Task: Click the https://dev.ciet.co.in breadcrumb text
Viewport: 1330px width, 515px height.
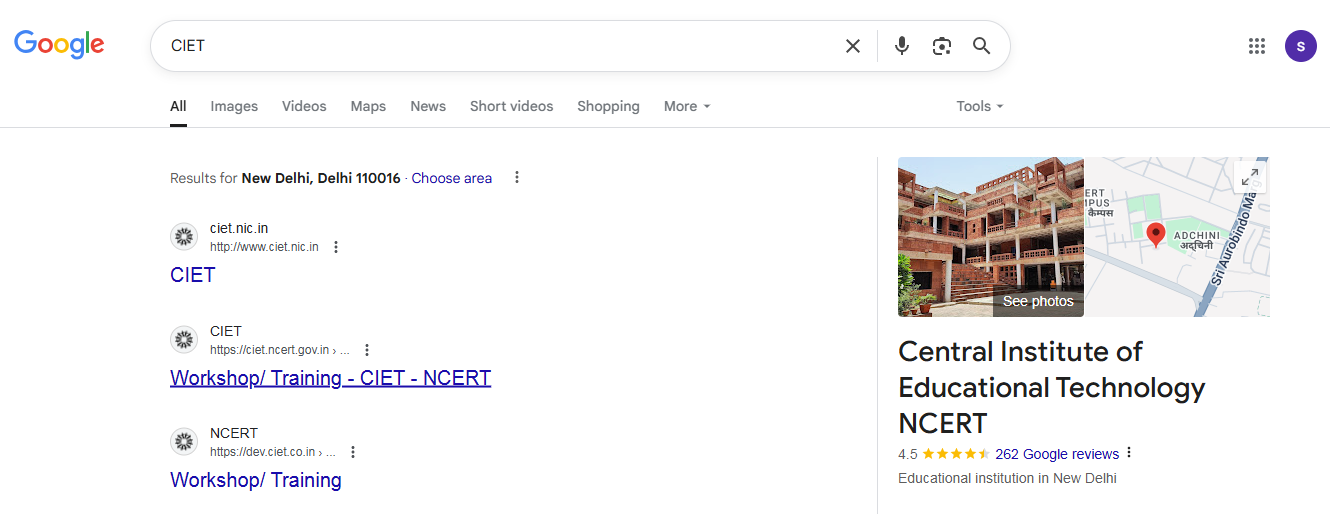Action: [273, 452]
